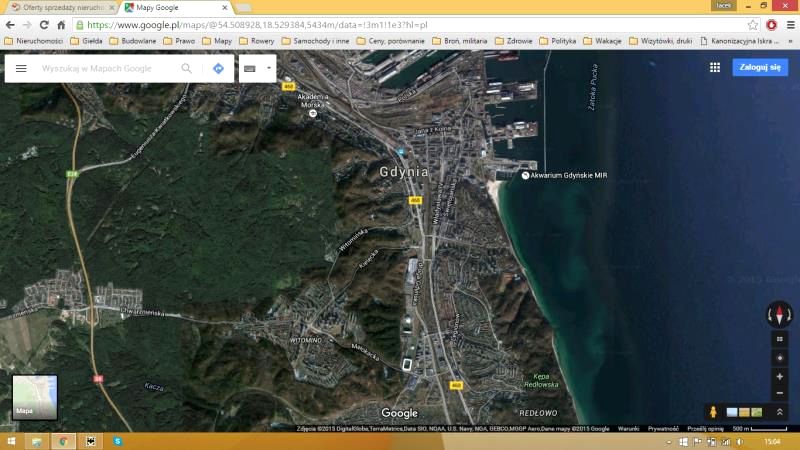Click 'Prześlij opinię' feedback link

click(x=706, y=429)
